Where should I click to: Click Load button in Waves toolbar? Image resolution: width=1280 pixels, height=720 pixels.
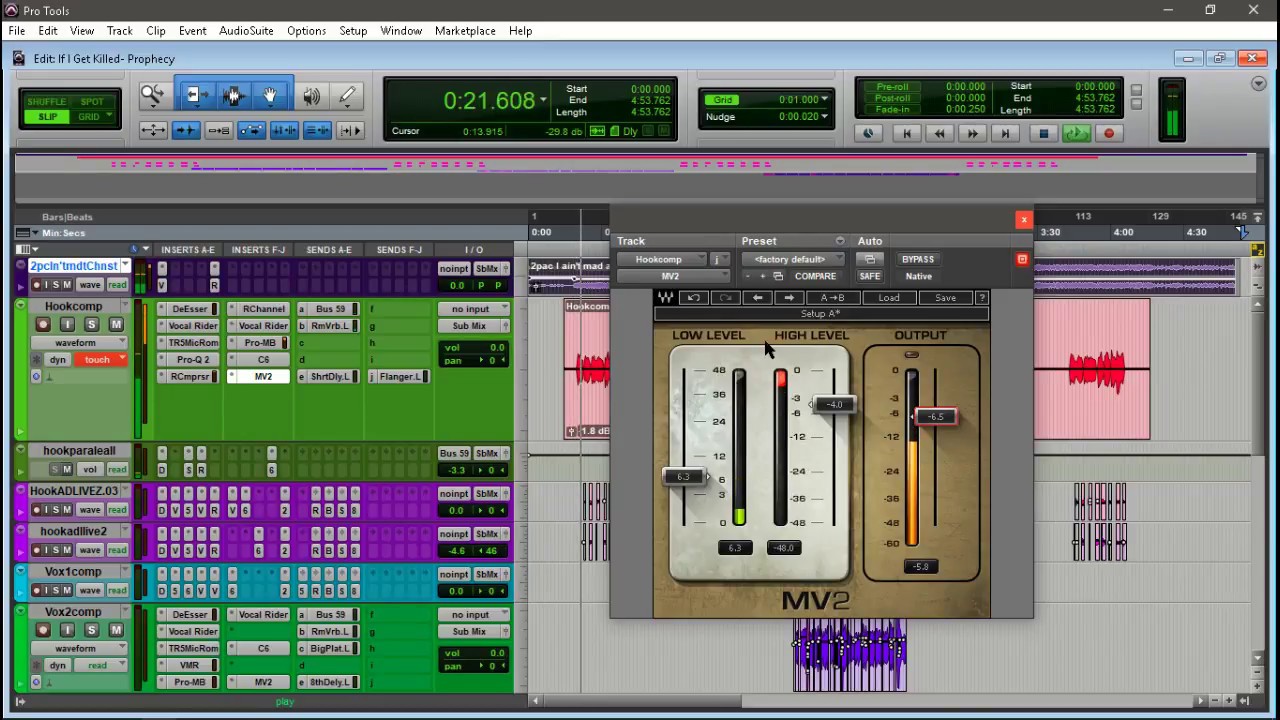(889, 298)
